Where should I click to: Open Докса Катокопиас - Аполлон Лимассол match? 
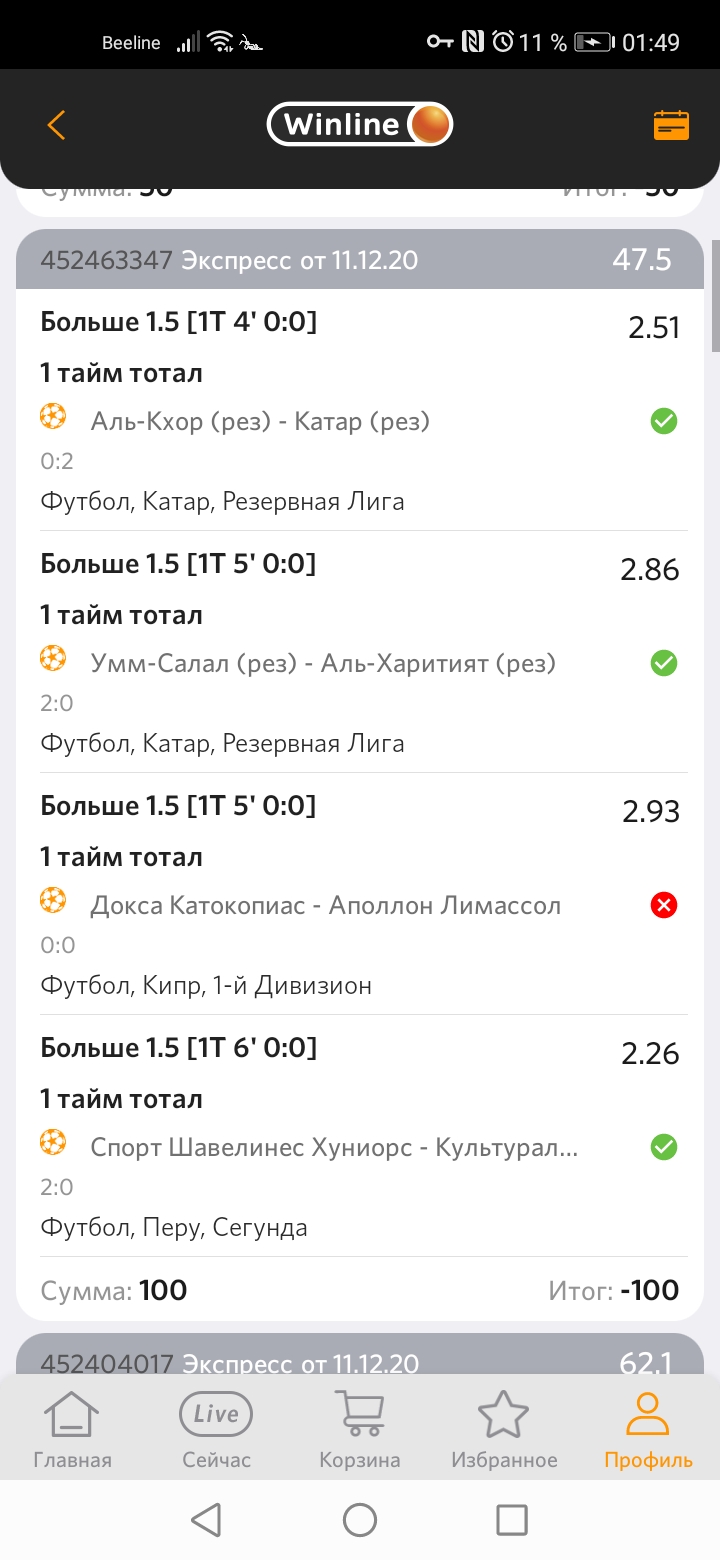point(326,905)
